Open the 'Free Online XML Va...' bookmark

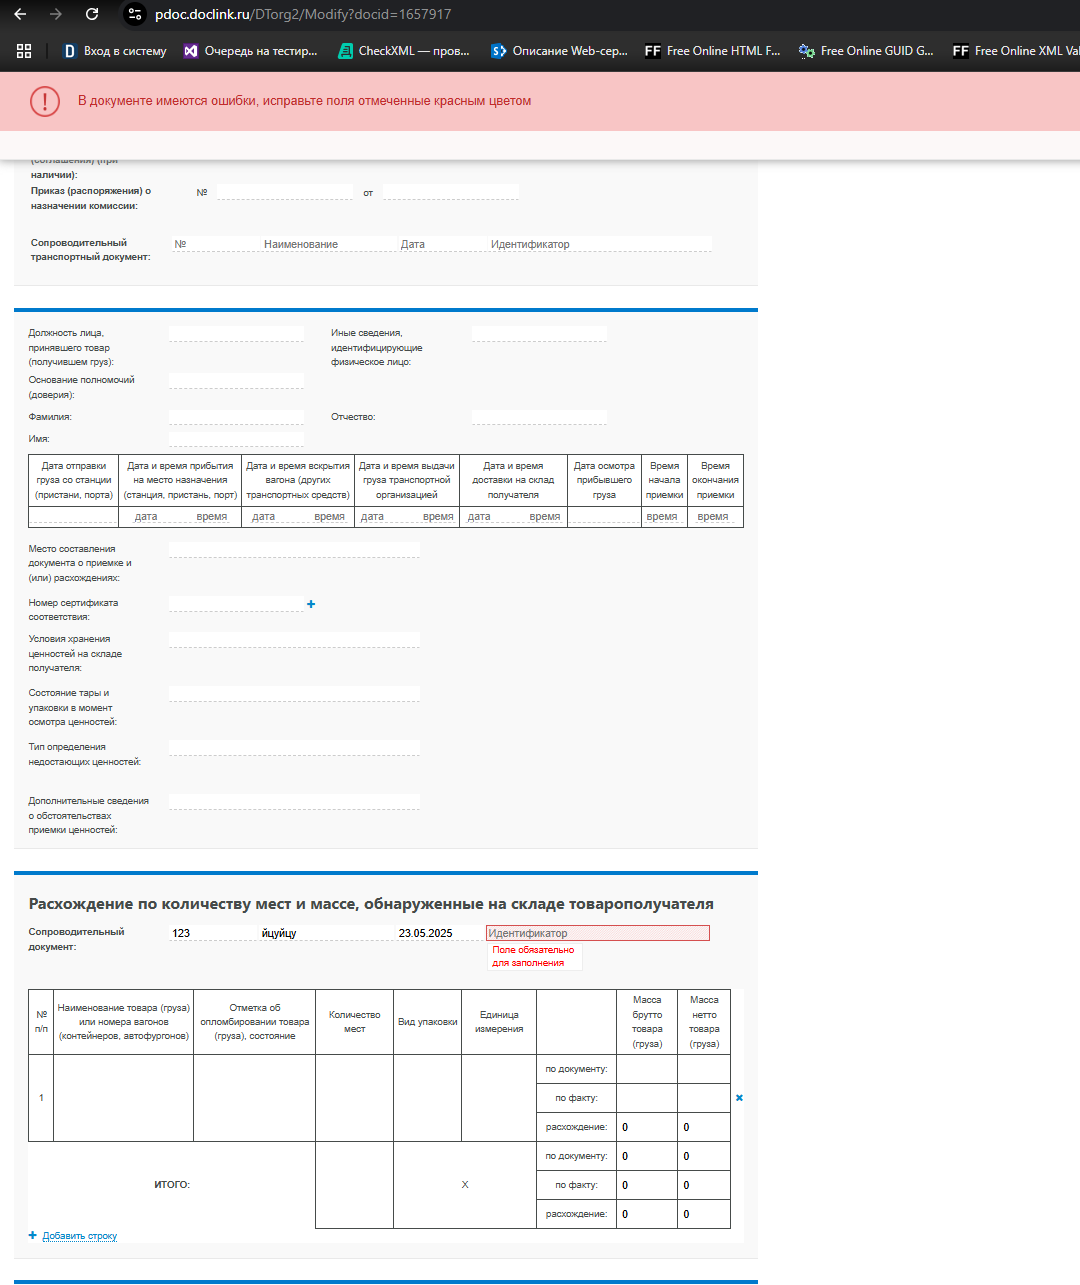tap(1015, 51)
